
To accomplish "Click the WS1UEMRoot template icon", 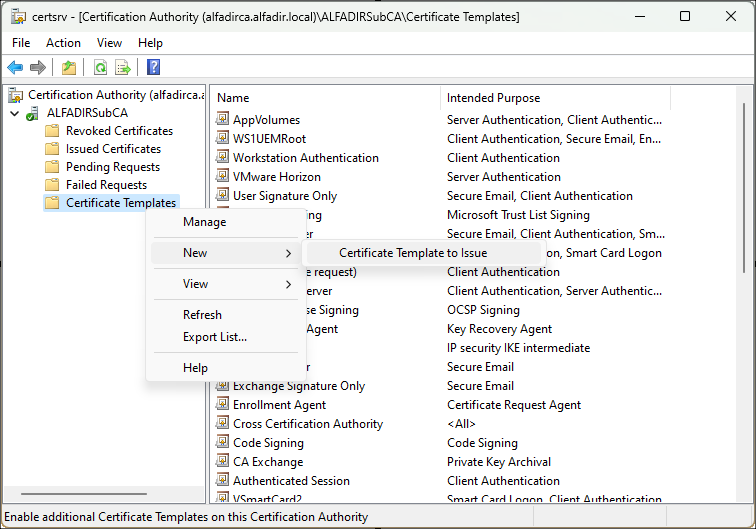I will click(222, 138).
